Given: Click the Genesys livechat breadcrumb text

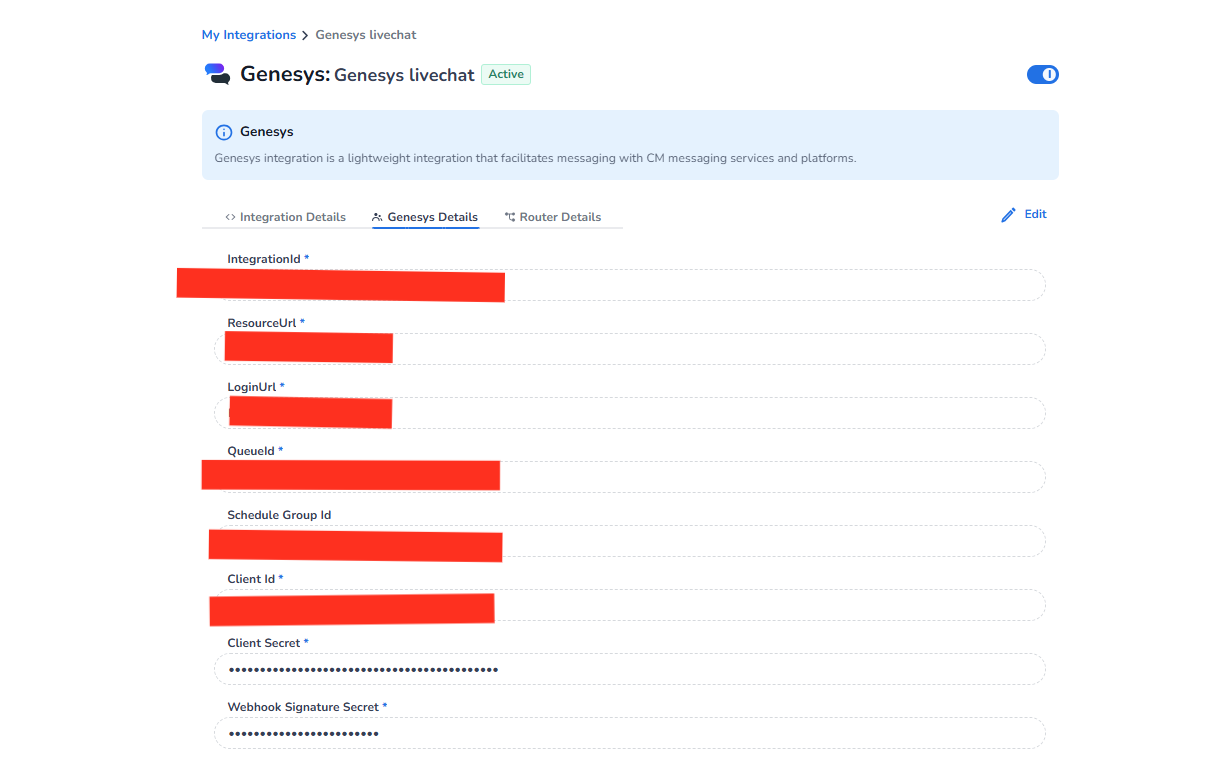Looking at the screenshot, I should (x=366, y=35).
